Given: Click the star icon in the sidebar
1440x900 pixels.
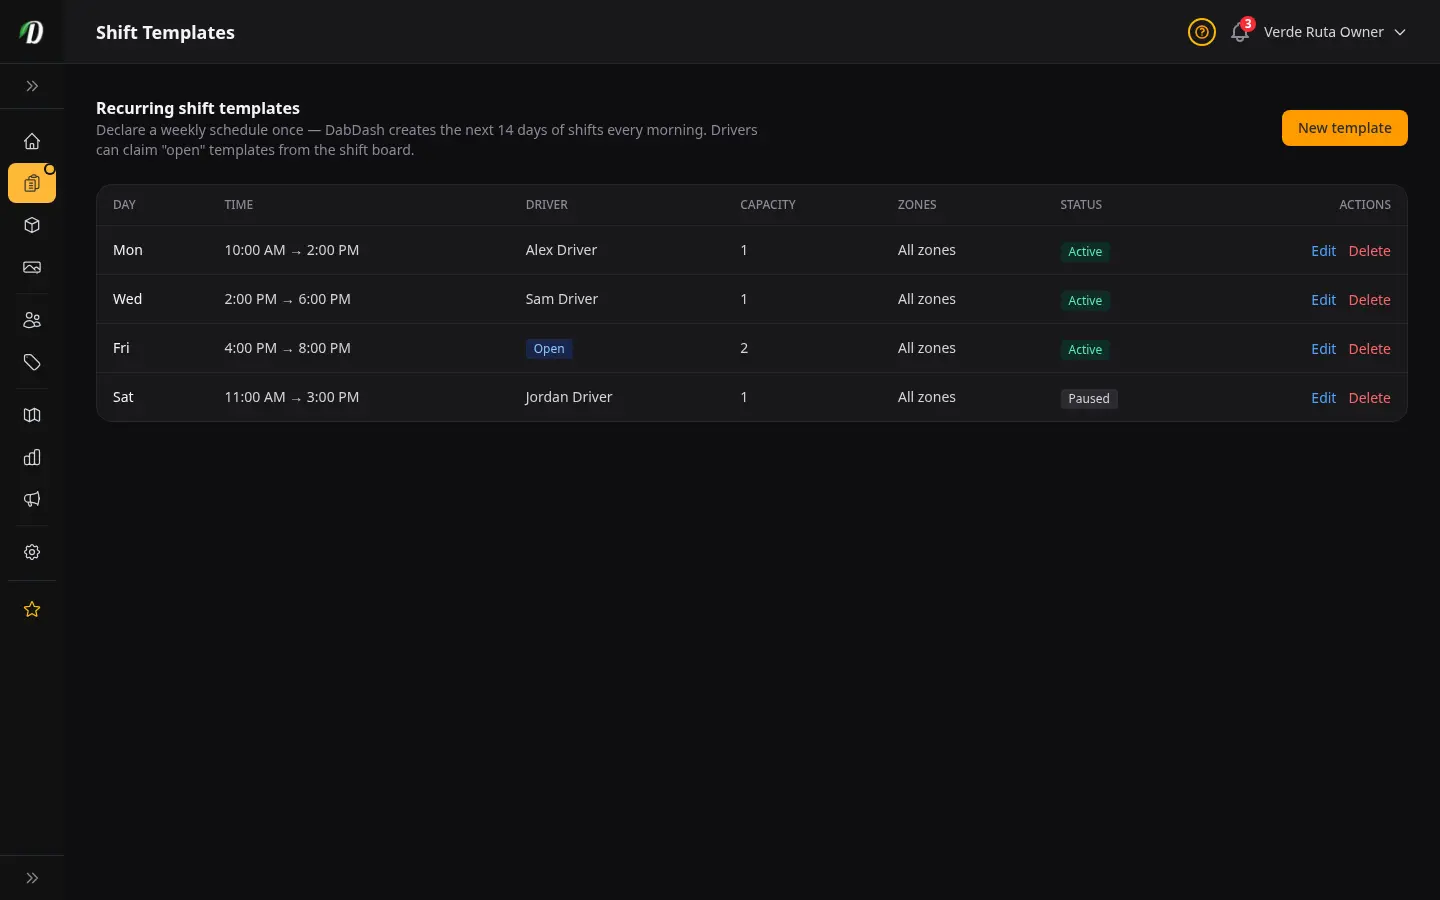Looking at the screenshot, I should pyautogui.click(x=32, y=609).
